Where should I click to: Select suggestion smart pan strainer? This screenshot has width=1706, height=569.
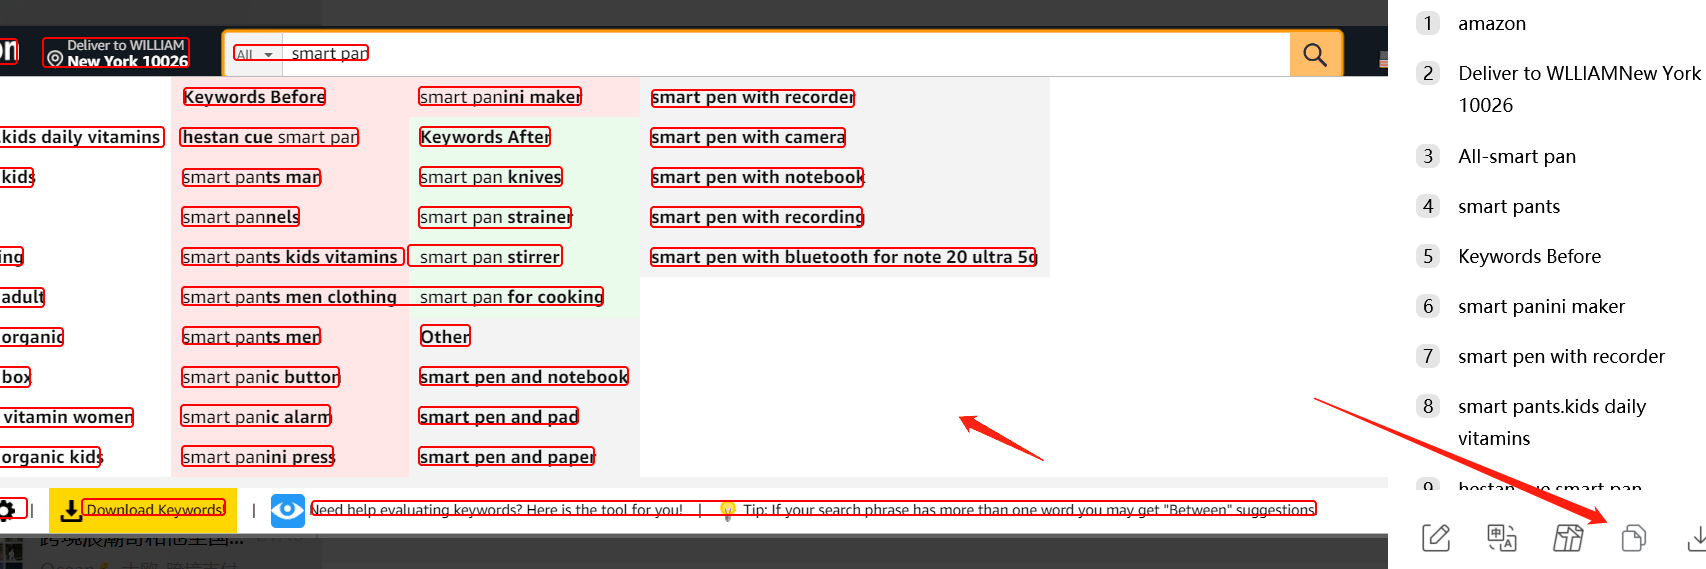[x=496, y=217]
